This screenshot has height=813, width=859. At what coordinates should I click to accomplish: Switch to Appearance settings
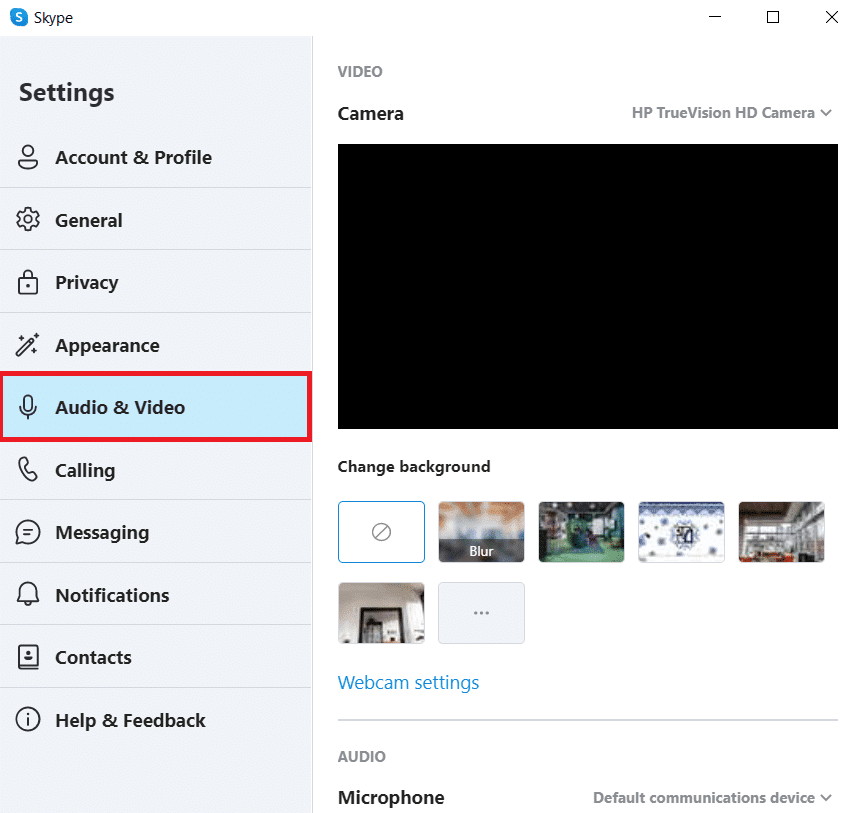(156, 345)
